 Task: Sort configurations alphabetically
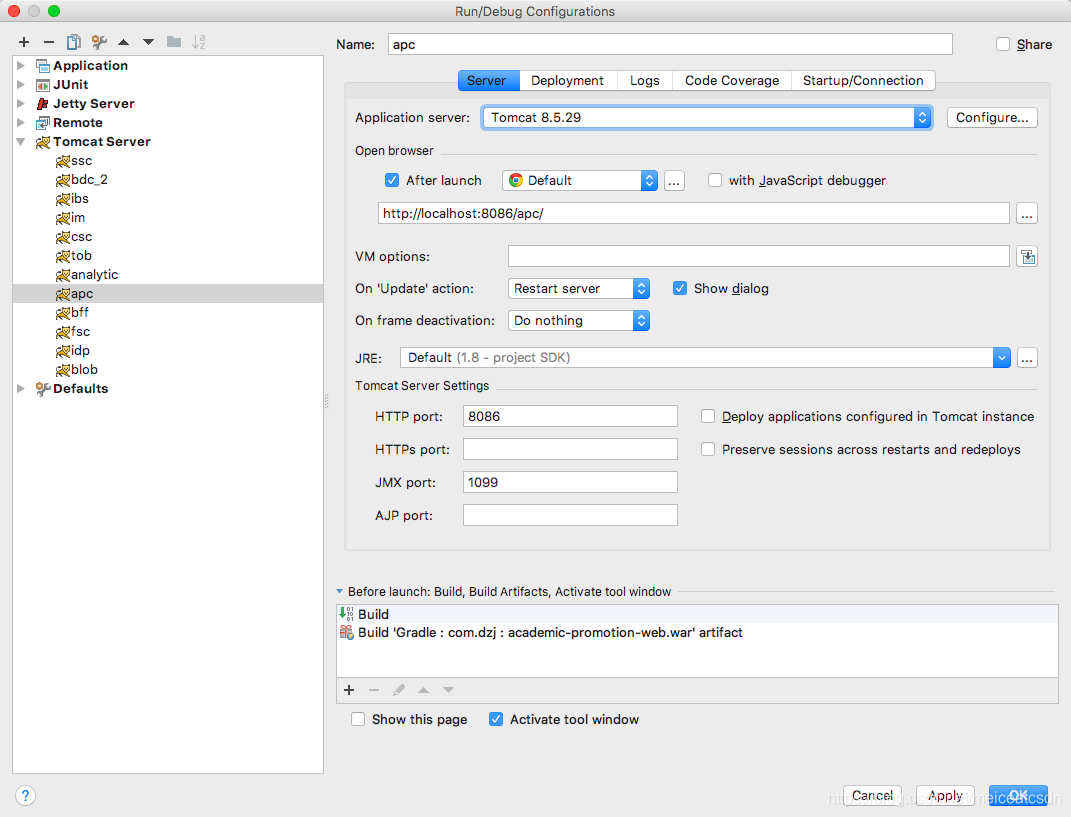pos(199,42)
